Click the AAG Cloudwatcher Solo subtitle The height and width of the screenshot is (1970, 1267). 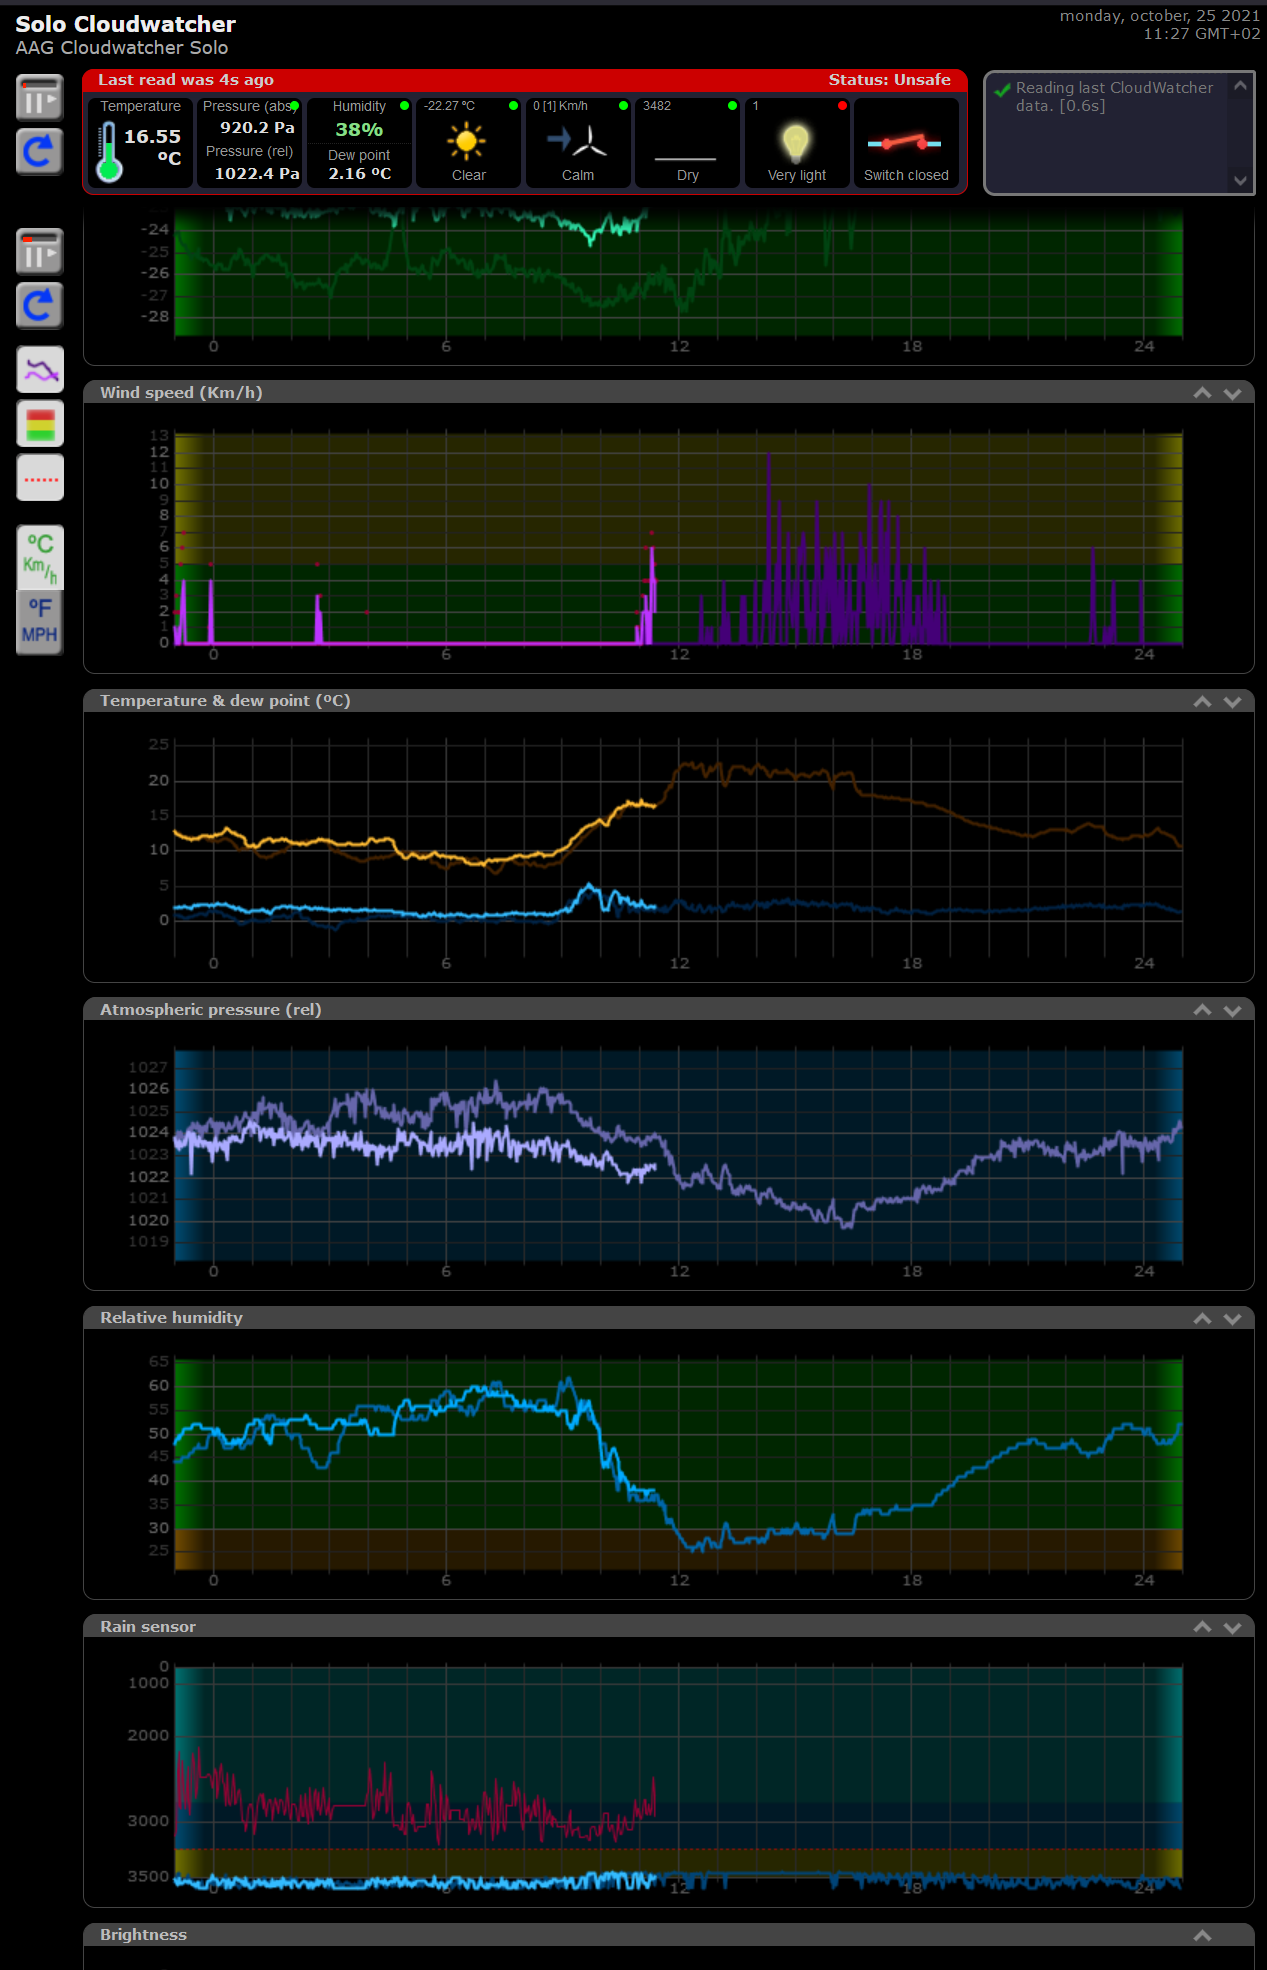122,48
